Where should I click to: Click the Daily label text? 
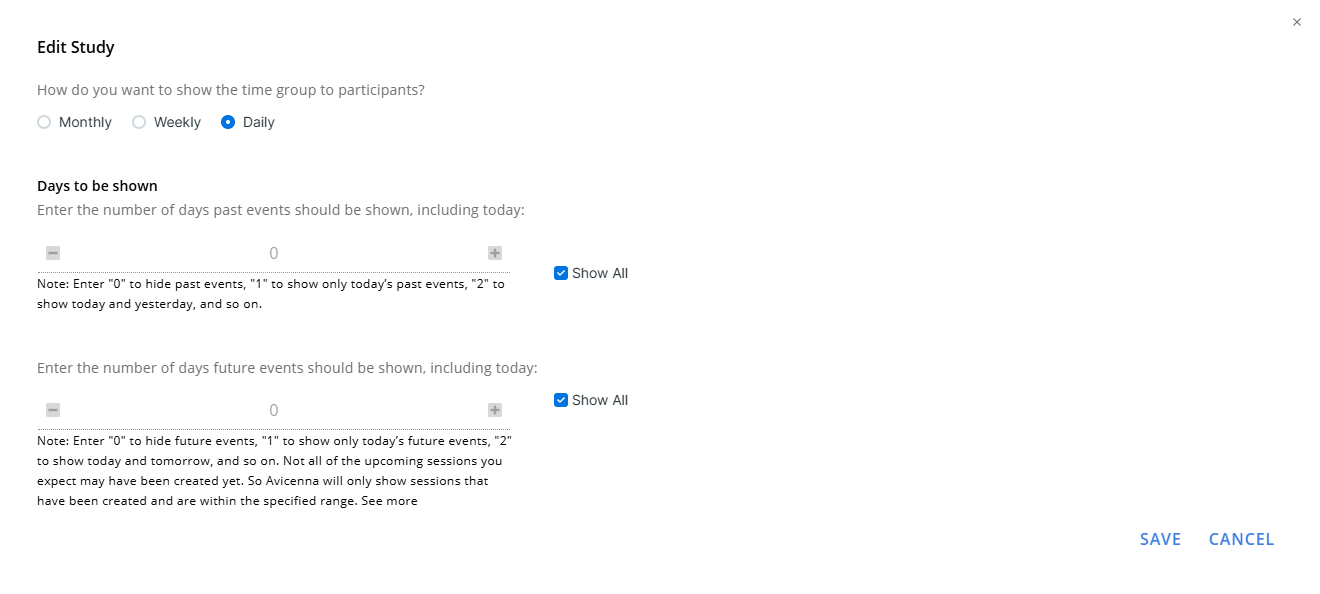pyautogui.click(x=259, y=122)
